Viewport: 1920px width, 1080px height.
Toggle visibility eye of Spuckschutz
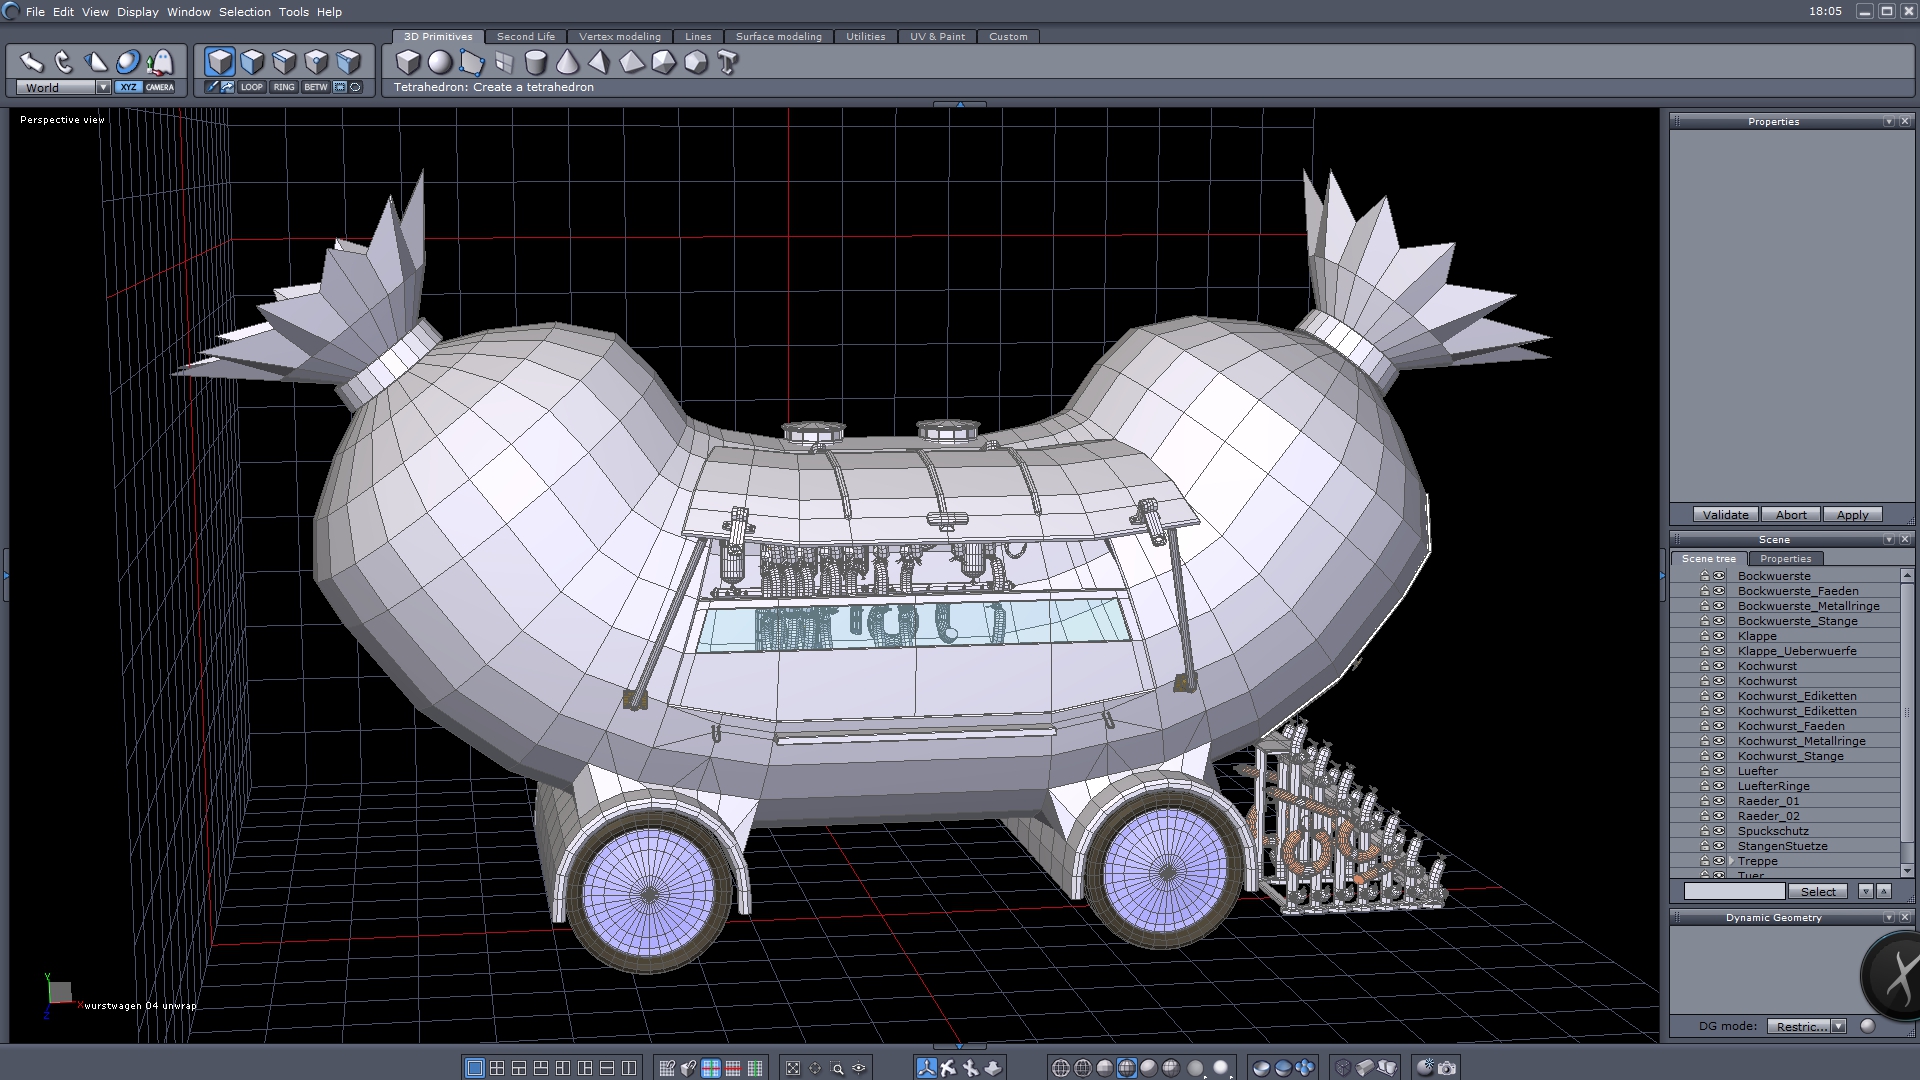1719,831
